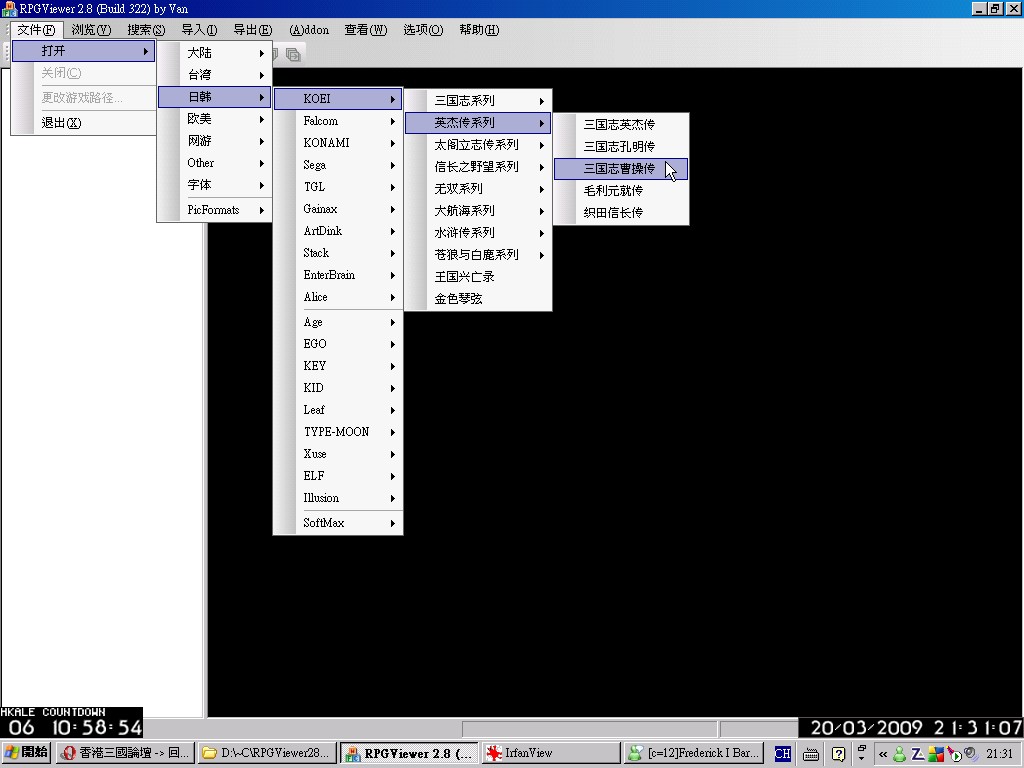
Task: Expand the 信长之野望系列 submenu
Action: pyautogui.click(x=478, y=167)
